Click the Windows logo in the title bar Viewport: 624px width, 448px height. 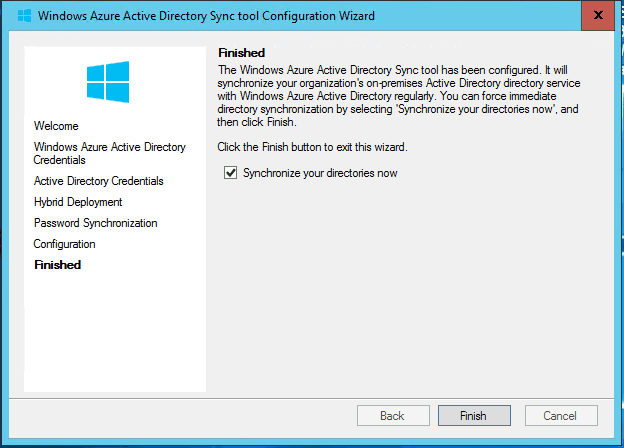pos(25,16)
